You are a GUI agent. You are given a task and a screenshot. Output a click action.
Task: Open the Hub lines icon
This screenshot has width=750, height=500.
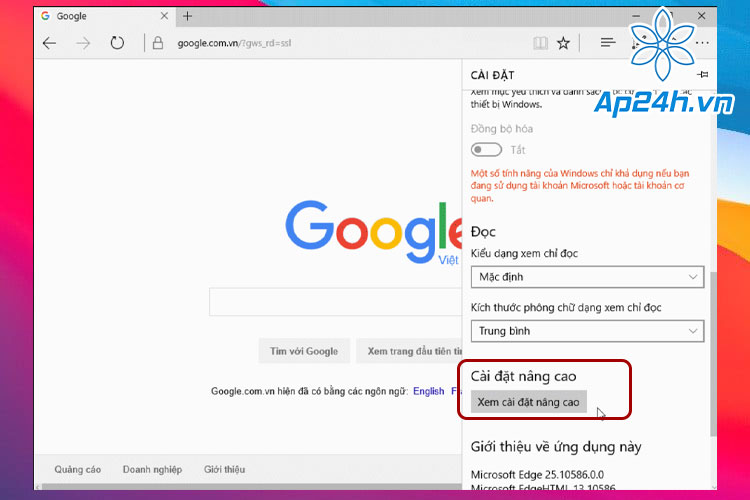[608, 43]
